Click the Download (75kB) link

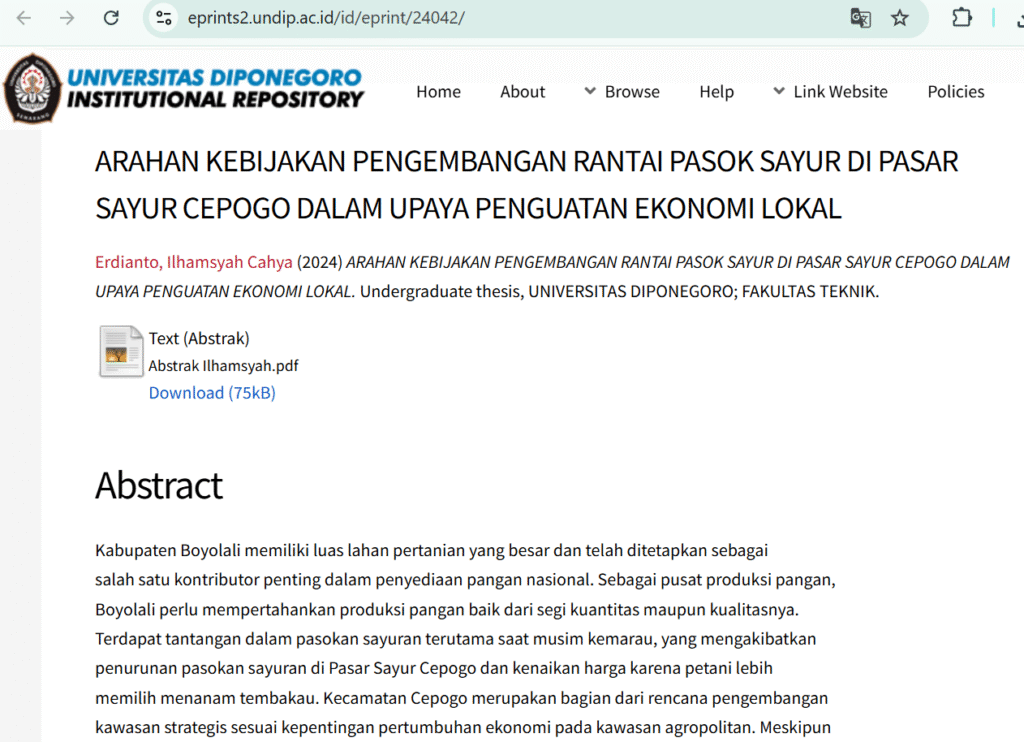[x=212, y=393]
